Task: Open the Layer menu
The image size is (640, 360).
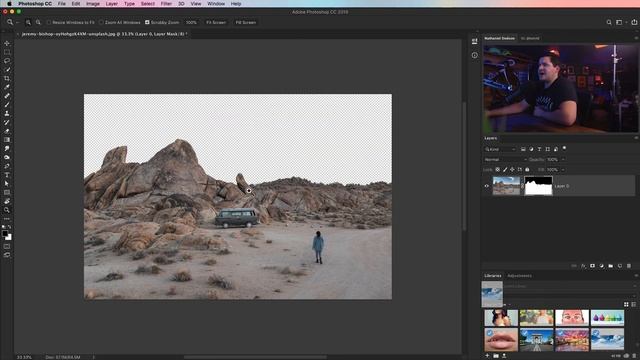Action: [111, 4]
